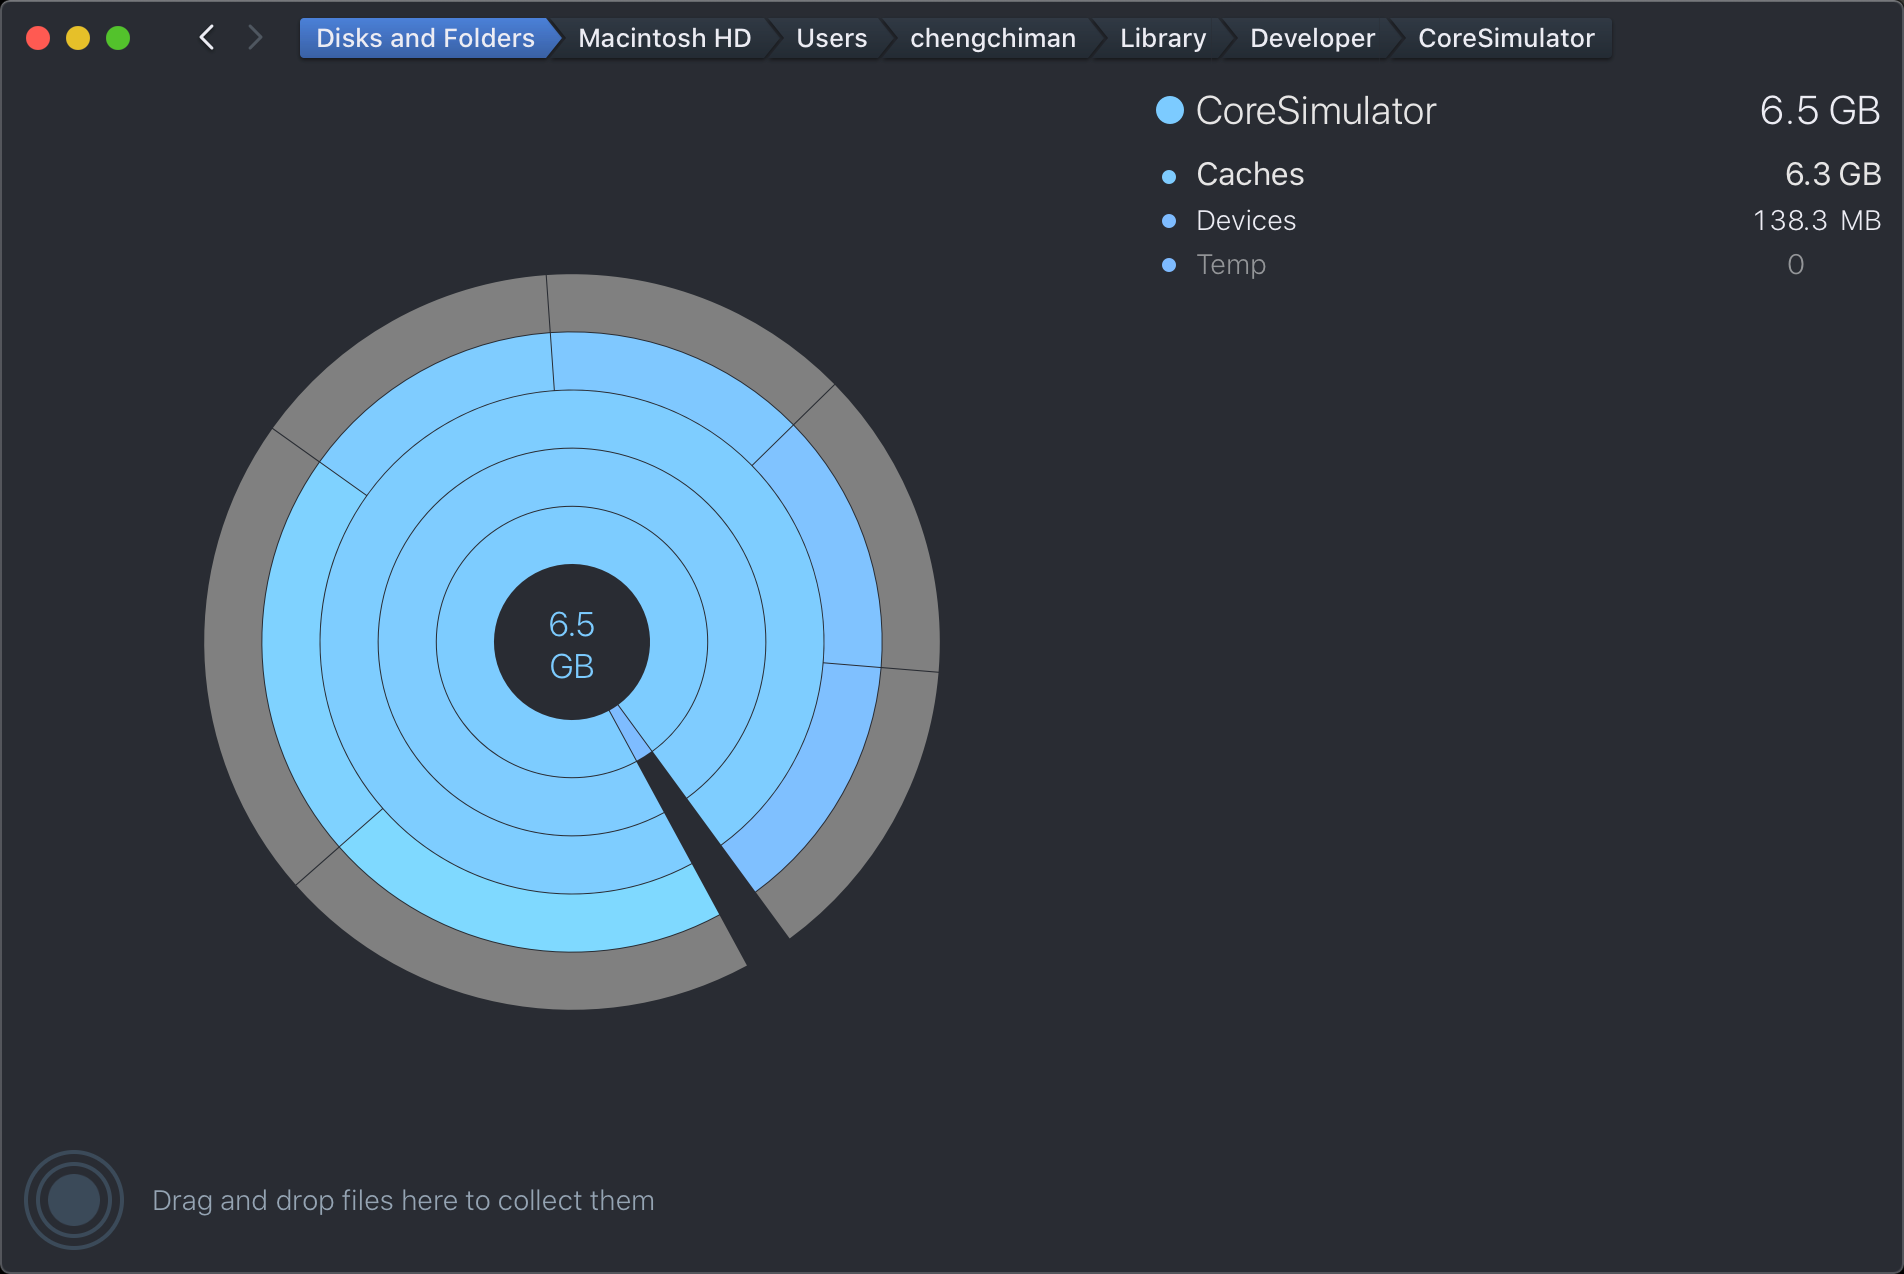Click the bullet dot next to Caches
Viewport: 1904px width, 1274px height.
(x=1169, y=177)
